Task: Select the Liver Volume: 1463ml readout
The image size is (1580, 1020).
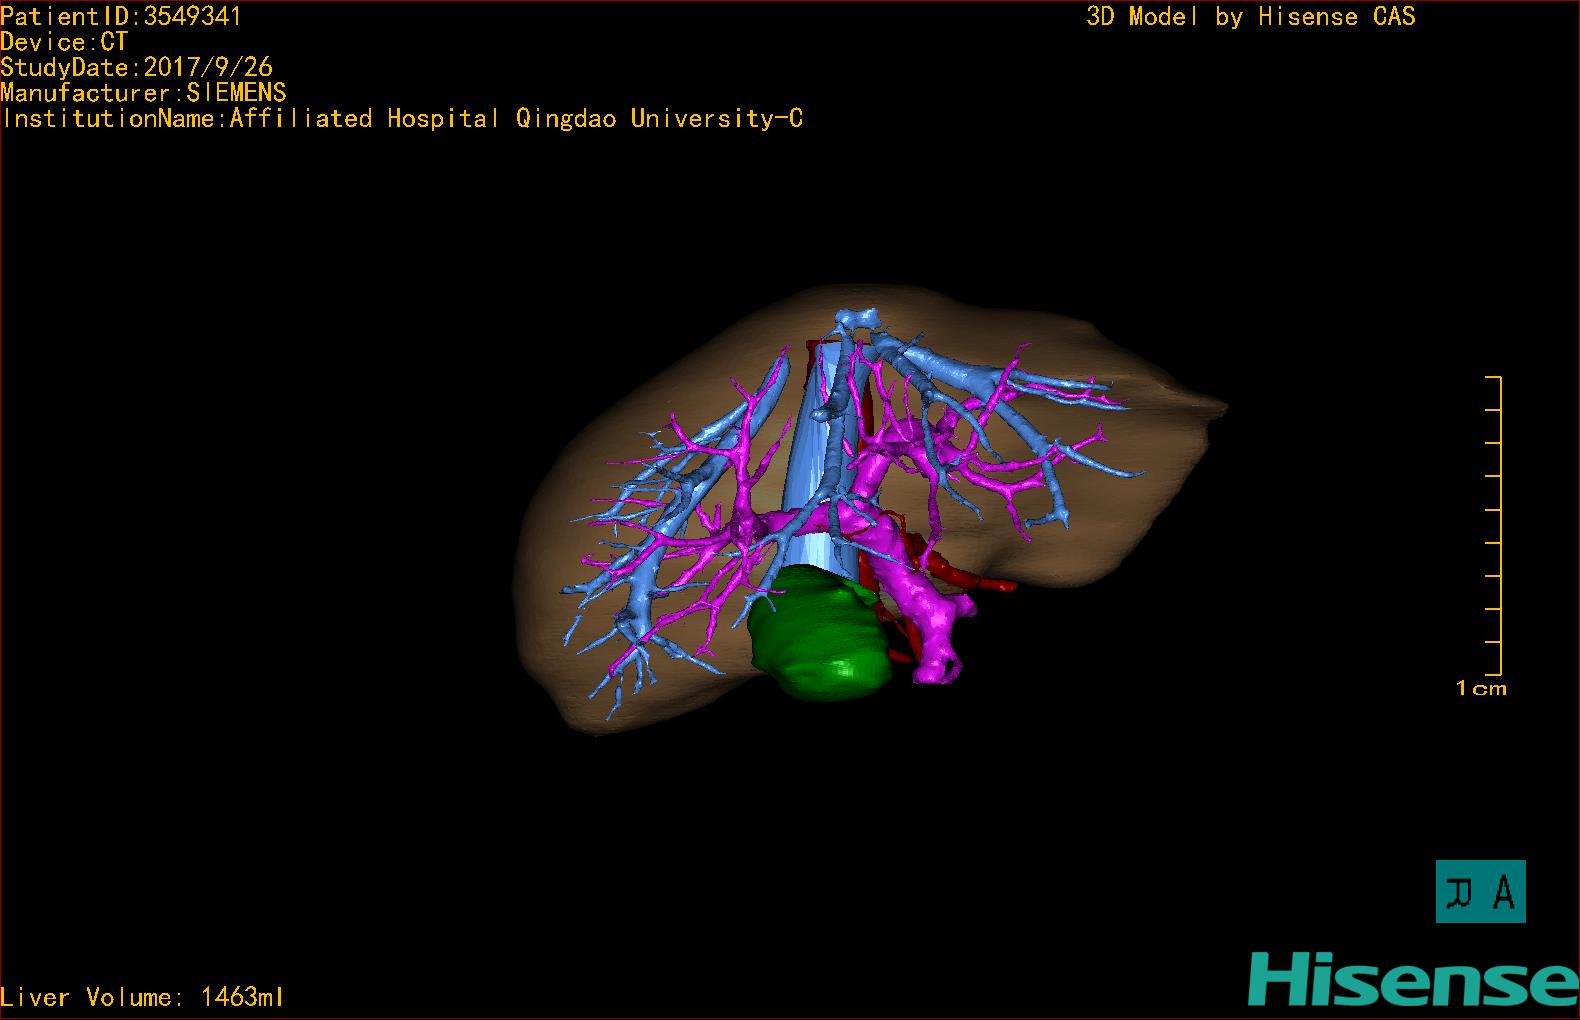Action: pos(142,997)
